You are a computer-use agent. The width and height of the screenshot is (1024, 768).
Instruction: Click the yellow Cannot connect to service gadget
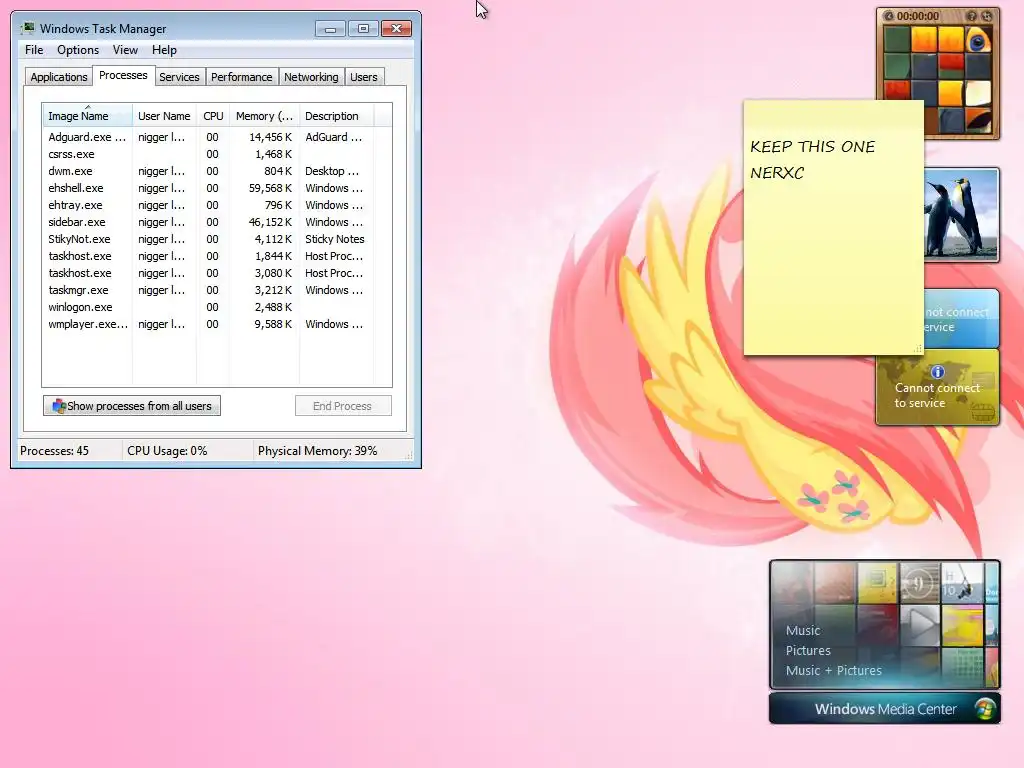(x=937, y=387)
